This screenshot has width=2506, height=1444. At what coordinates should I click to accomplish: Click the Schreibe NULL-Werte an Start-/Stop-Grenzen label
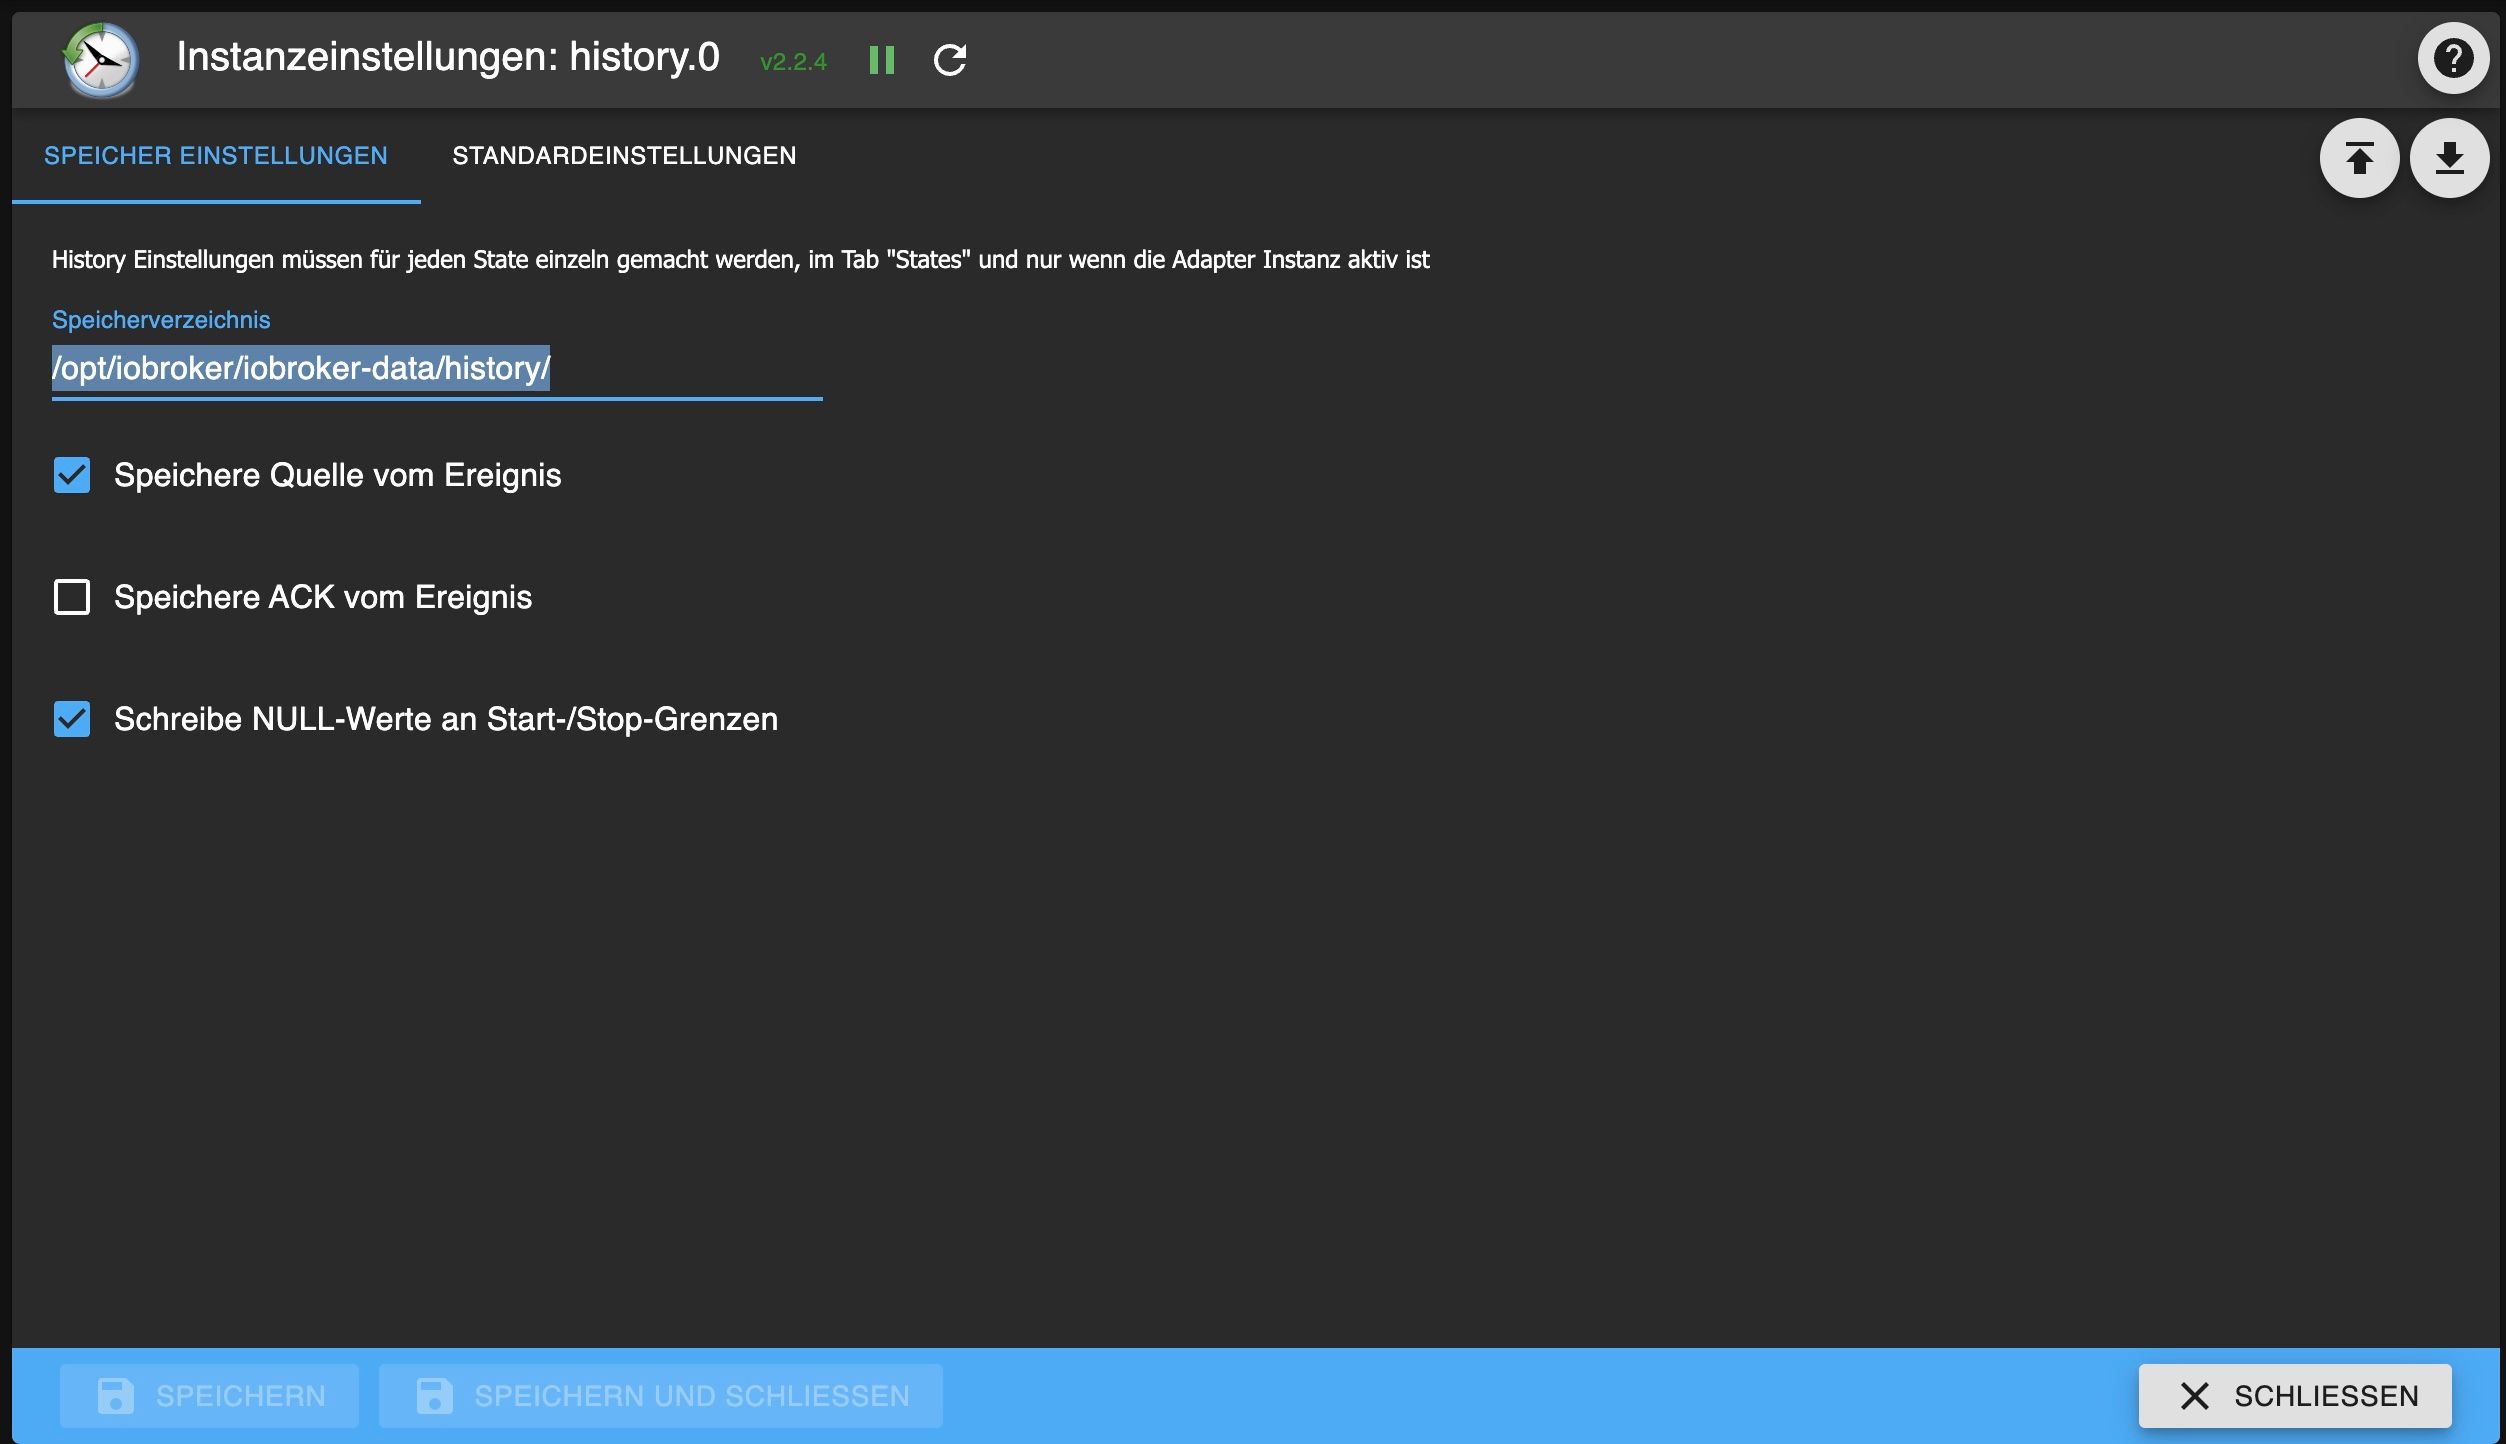pyautogui.click(x=446, y=719)
